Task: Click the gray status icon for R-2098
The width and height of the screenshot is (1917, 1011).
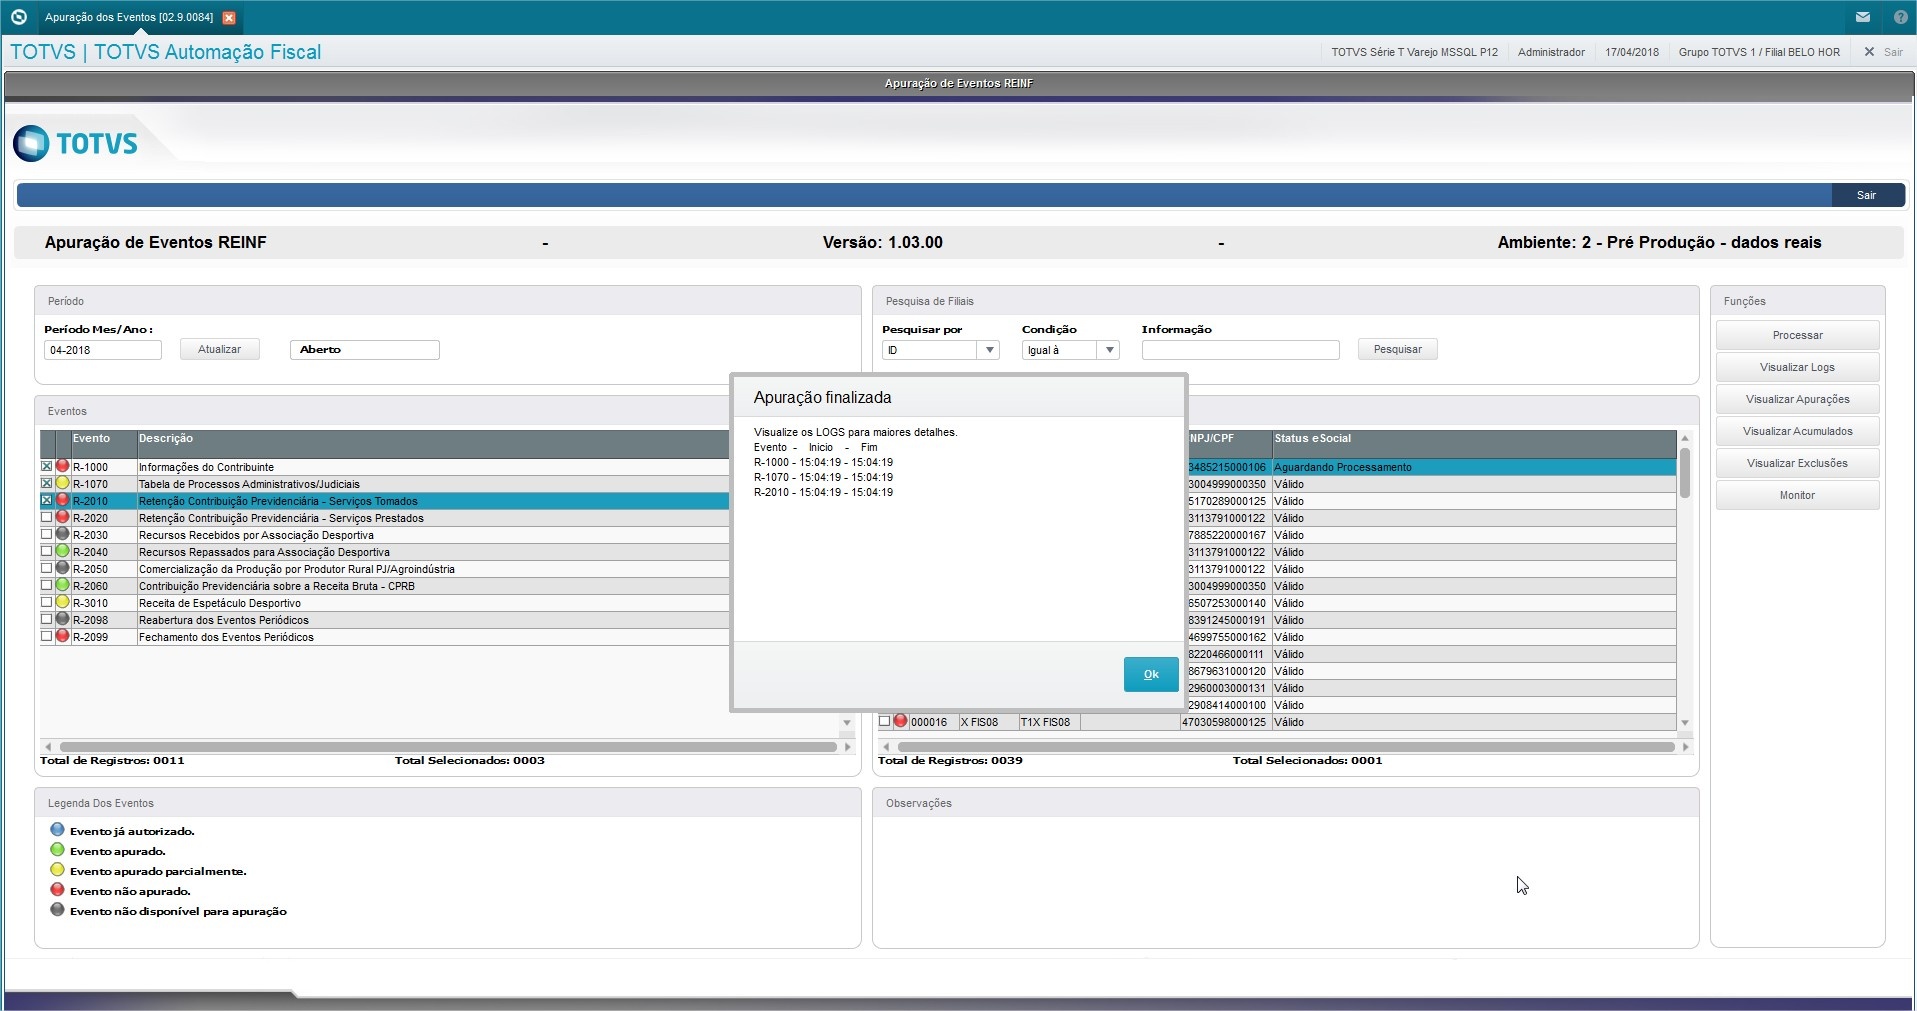Action: pyautogui.click(x=63, y=619)
